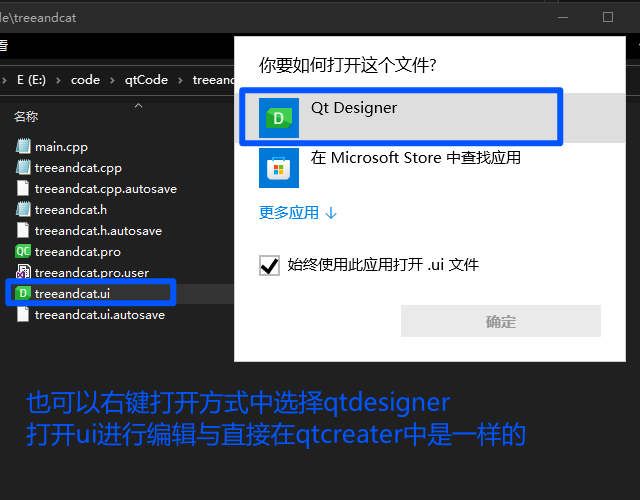Select treeandcat.pro file name

pyautogui.click(x=78, y=252)
